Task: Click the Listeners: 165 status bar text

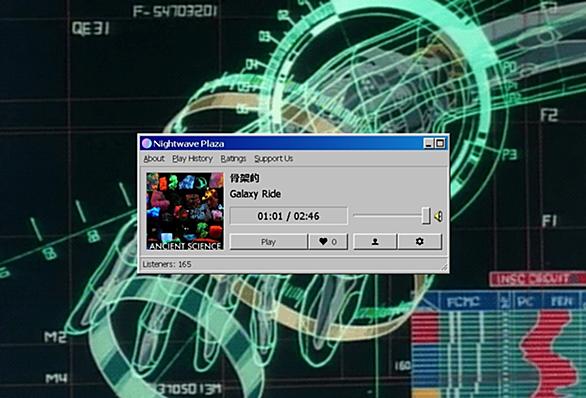Action: 167,264
